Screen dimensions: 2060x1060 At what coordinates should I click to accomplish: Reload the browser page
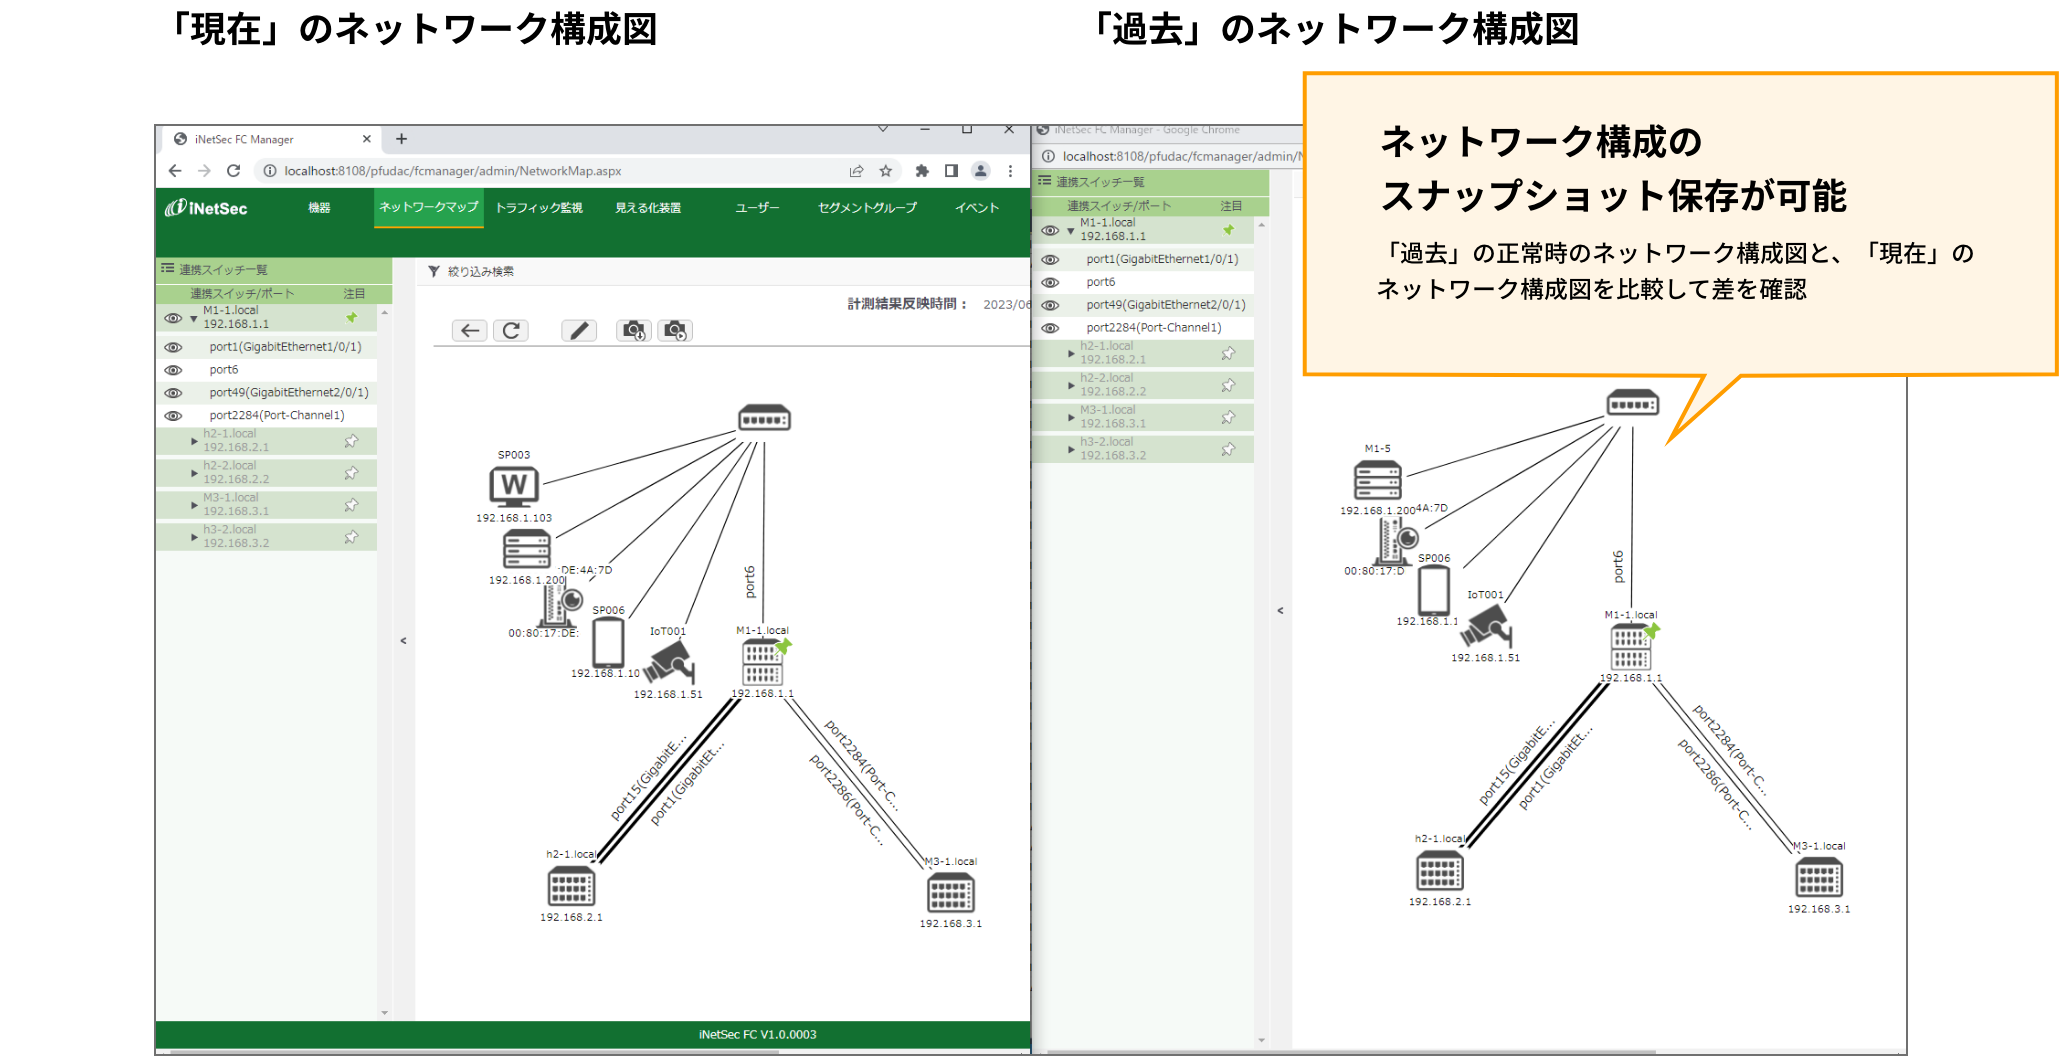click(233, 171)
